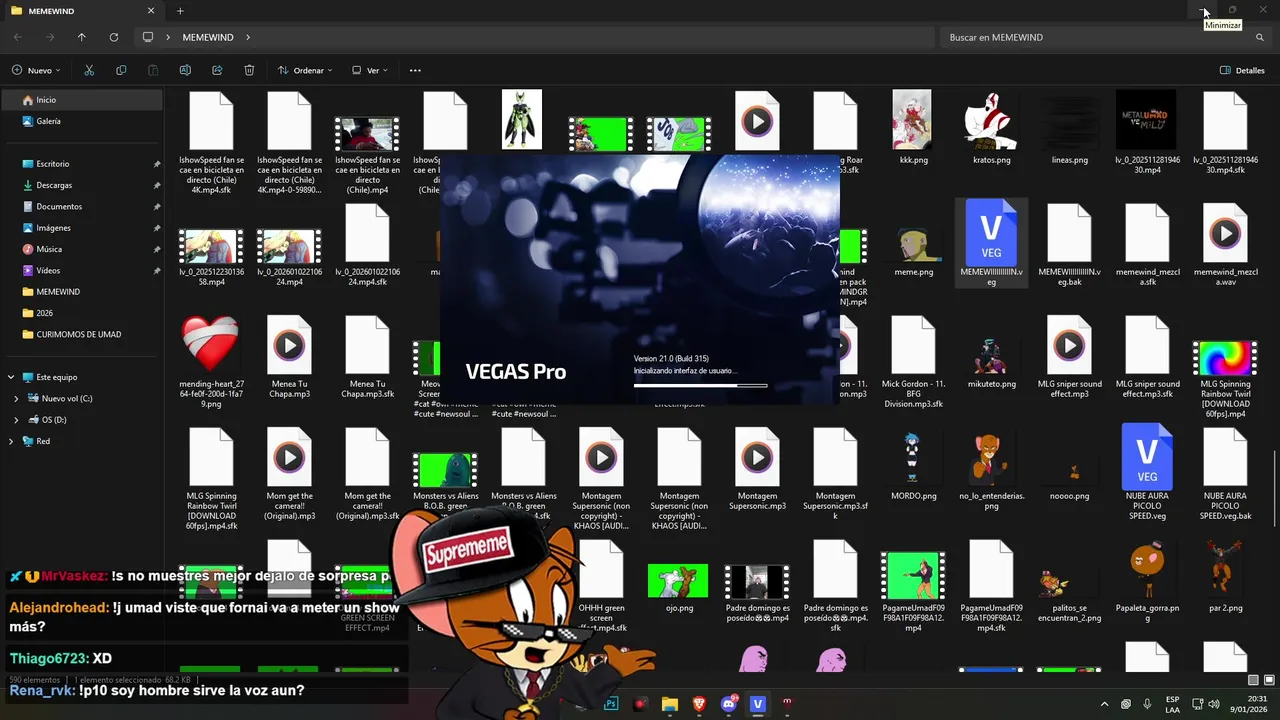Image resolution: width=1280 pixels, height=720 pixels.
Task: Click the This PC monitor icon in address bar
Action: pos(148,37)
